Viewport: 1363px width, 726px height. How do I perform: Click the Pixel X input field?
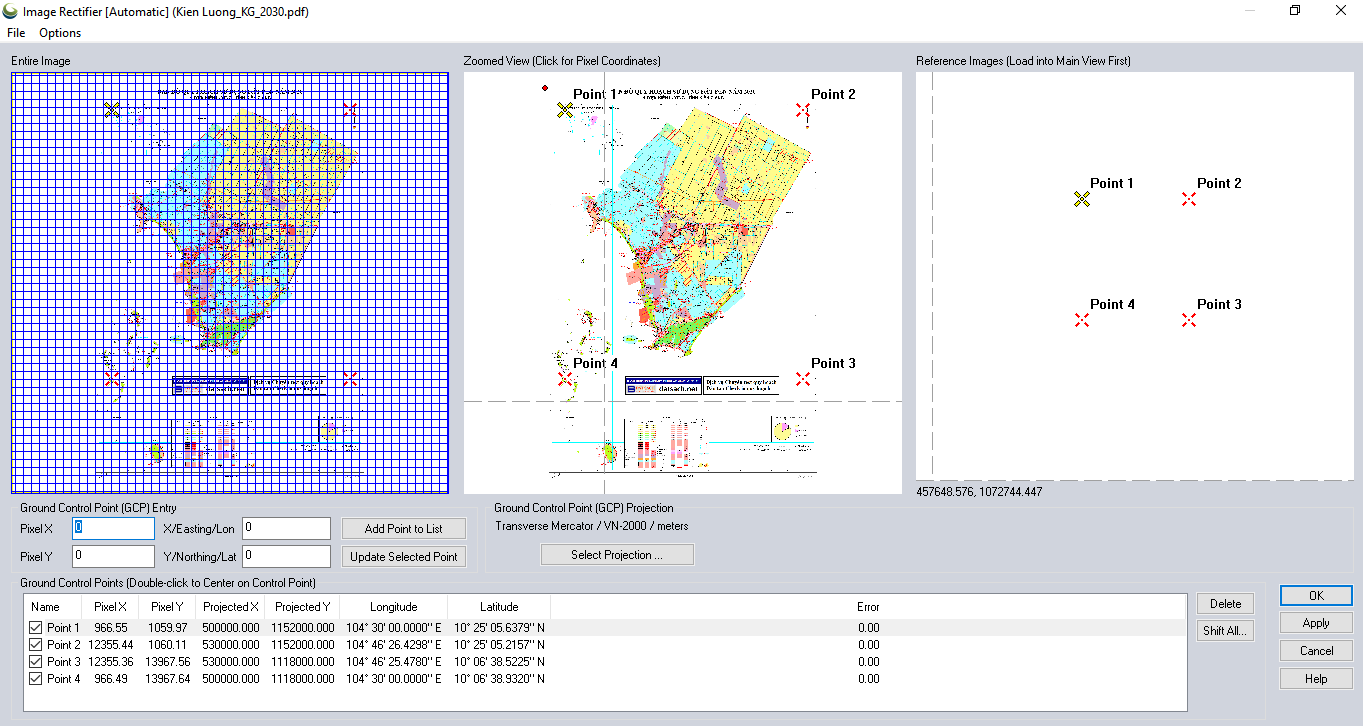click(x=113, y=528)
